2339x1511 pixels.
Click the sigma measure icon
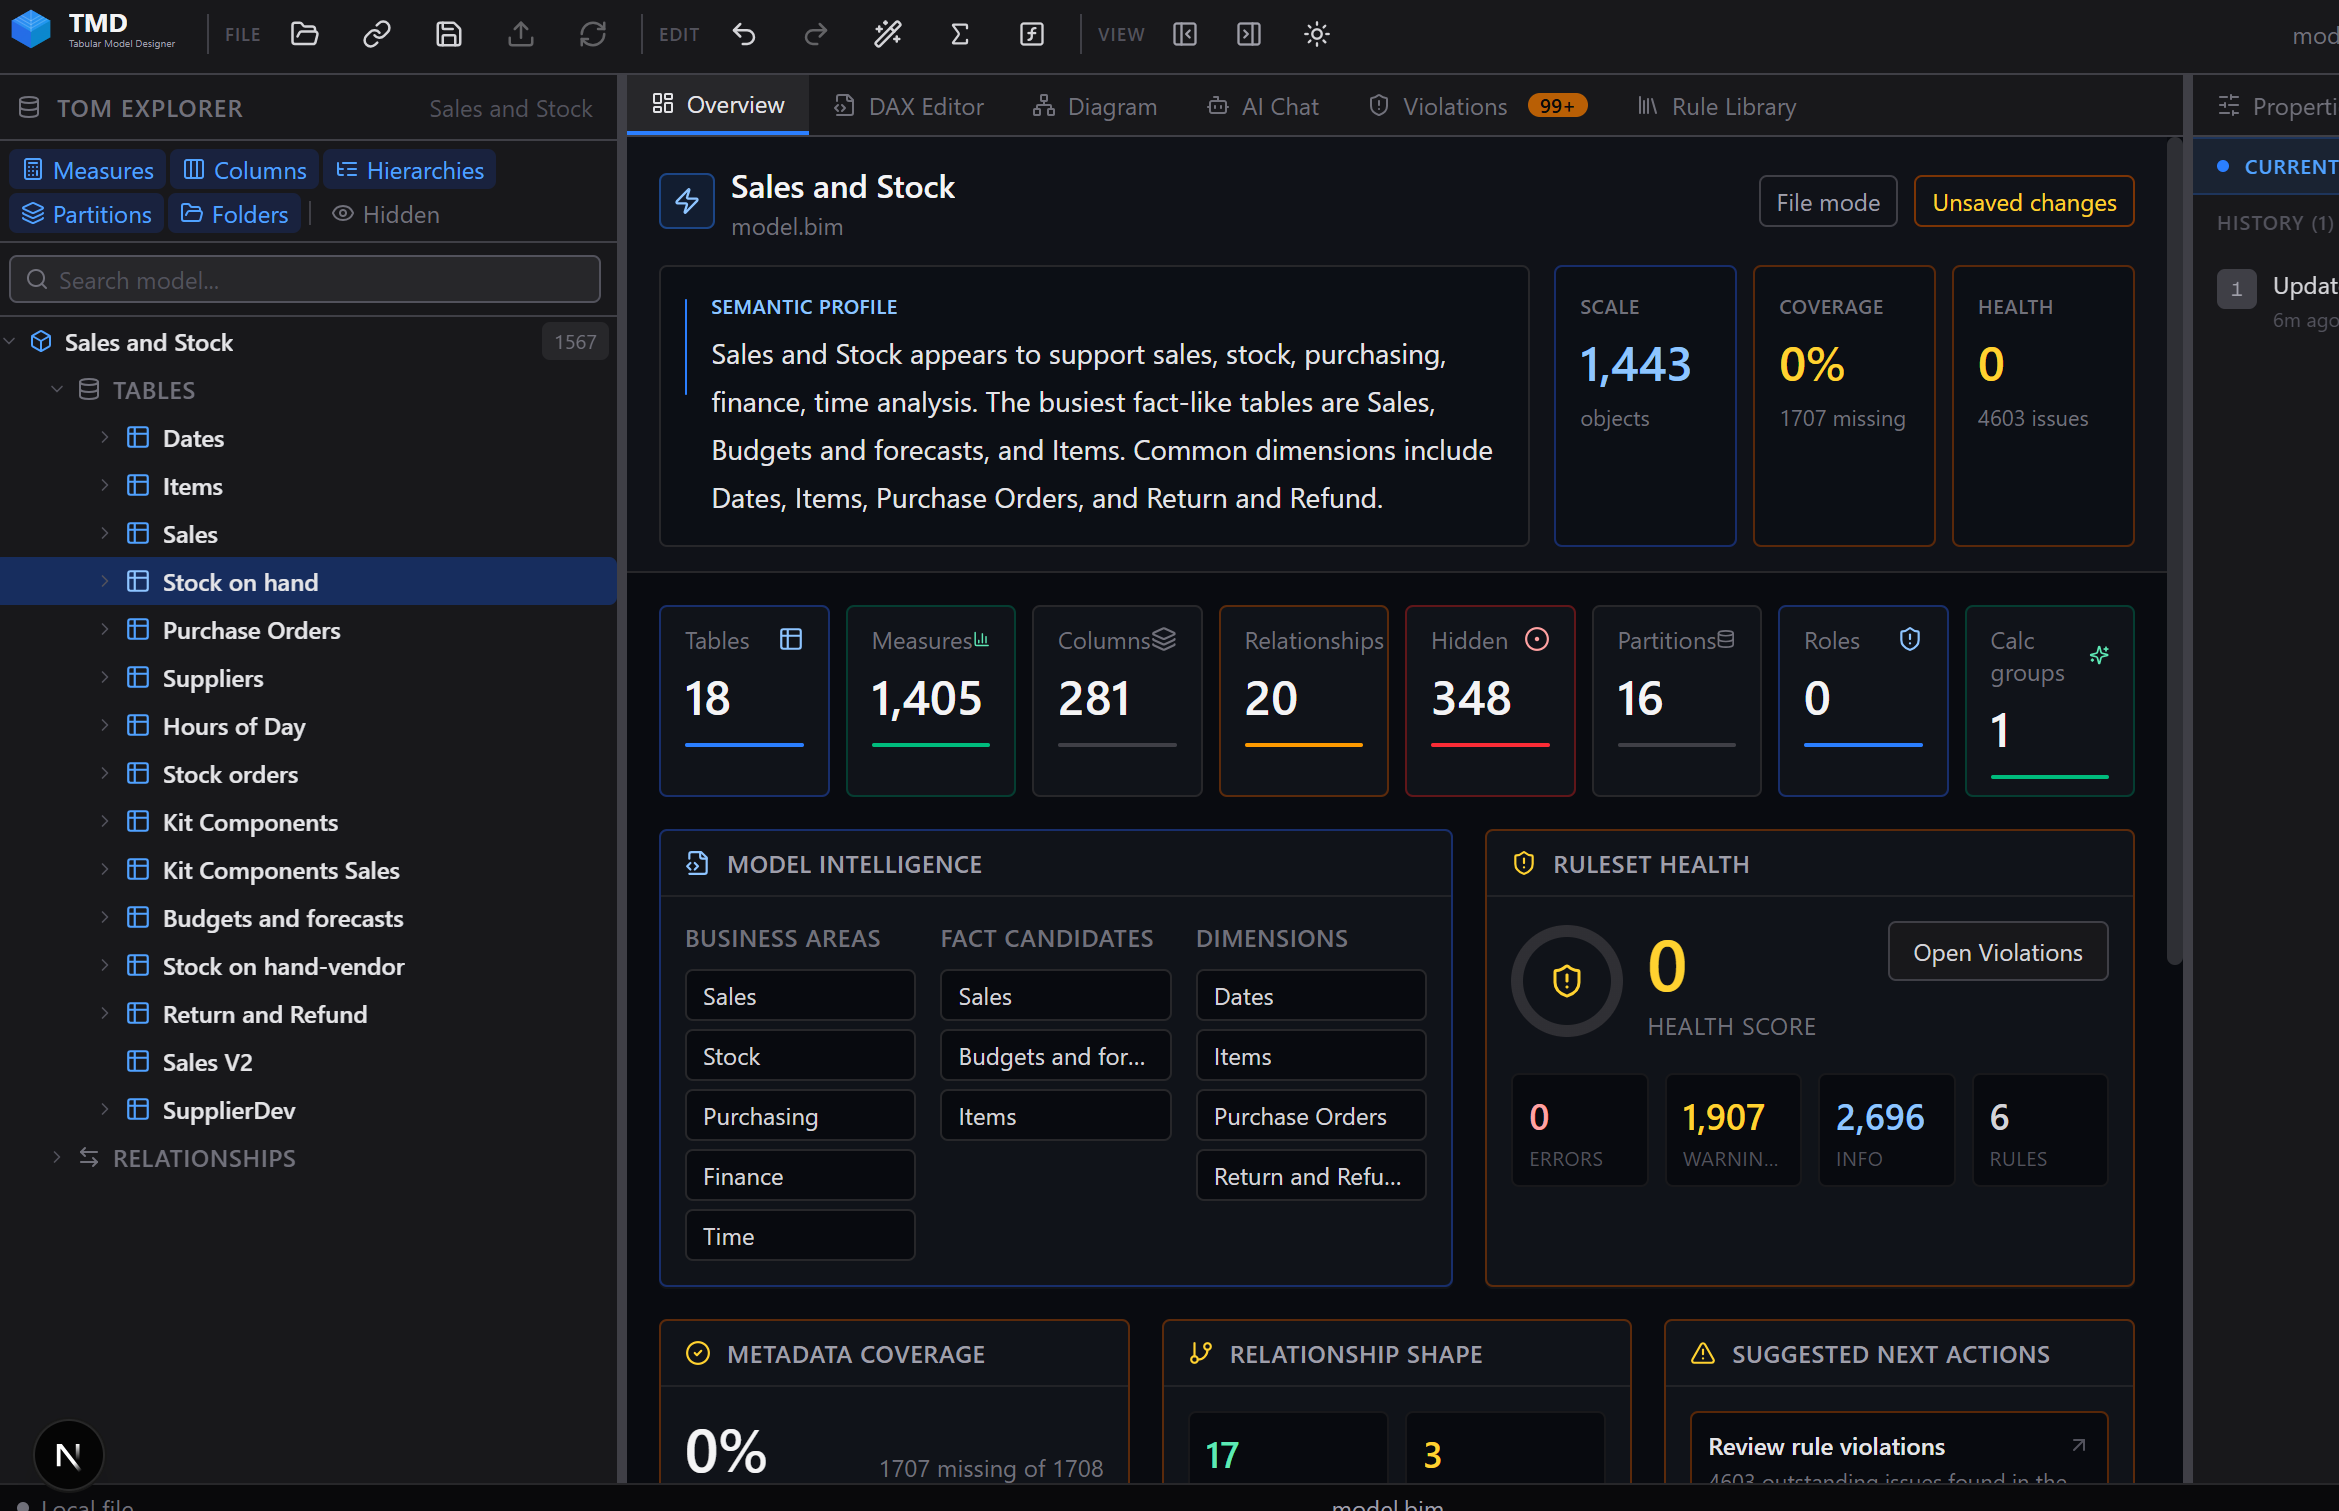[x=960, y=34]
